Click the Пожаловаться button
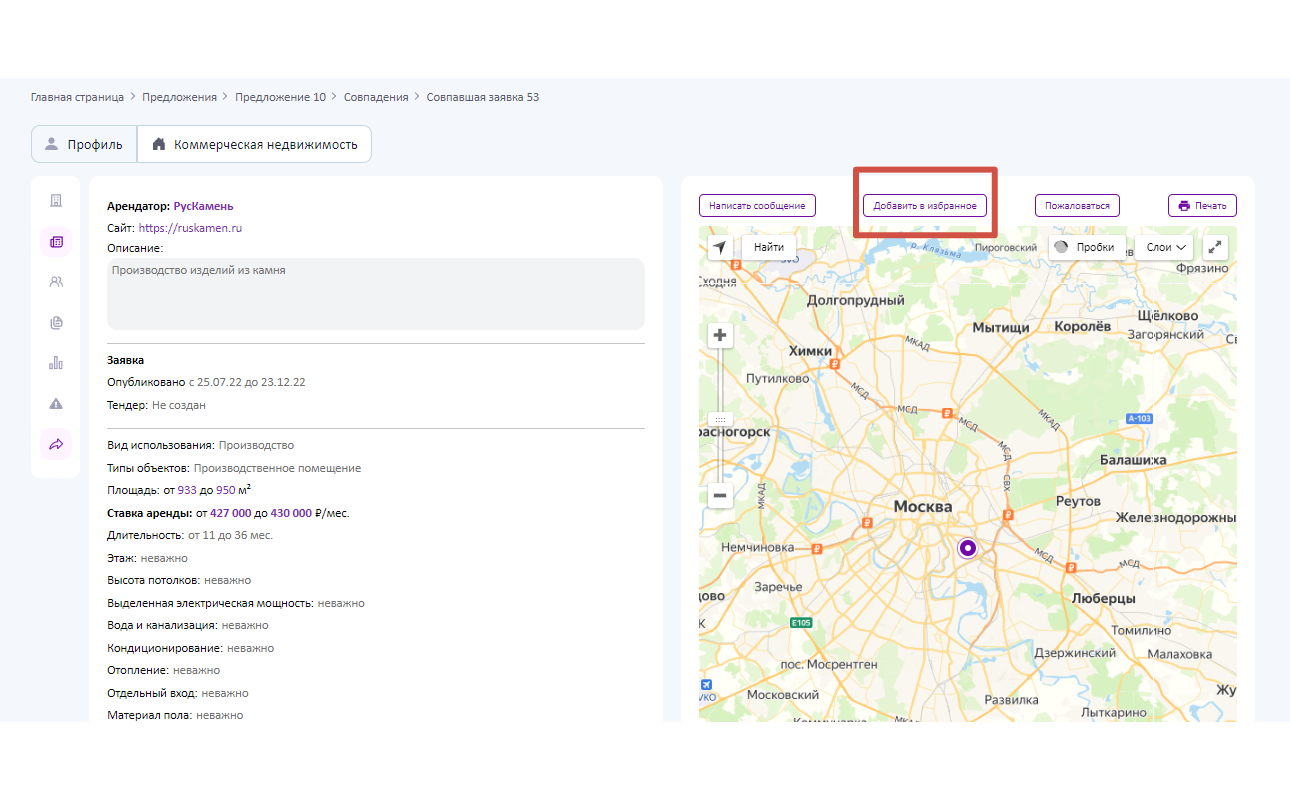 pos(1077,205)
